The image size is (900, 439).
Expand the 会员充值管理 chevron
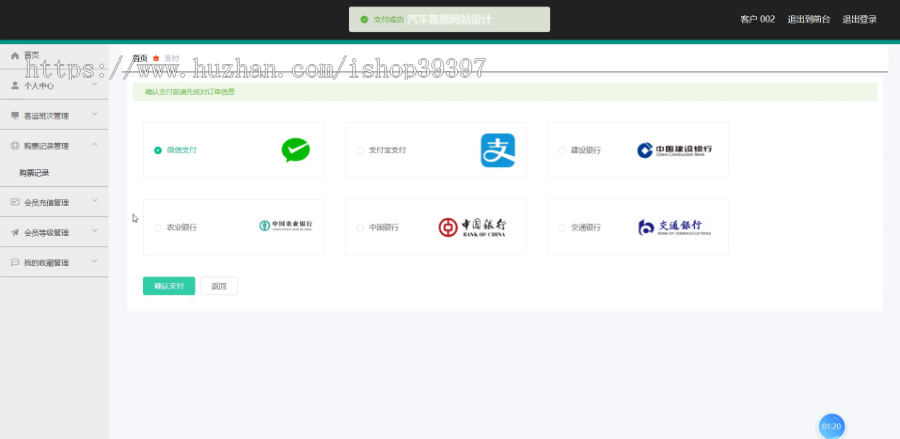pyautogui.click(x=95, y=201)
